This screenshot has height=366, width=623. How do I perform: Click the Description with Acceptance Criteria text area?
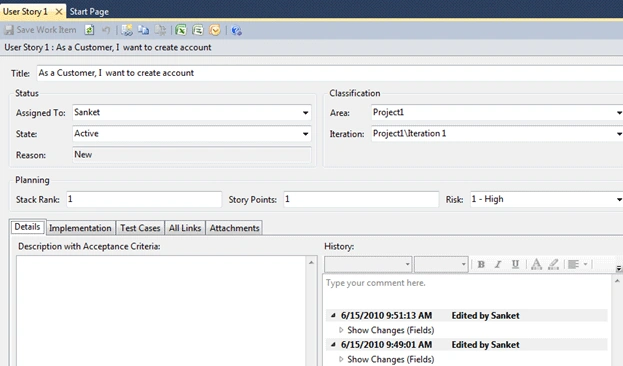click(161, 311)
